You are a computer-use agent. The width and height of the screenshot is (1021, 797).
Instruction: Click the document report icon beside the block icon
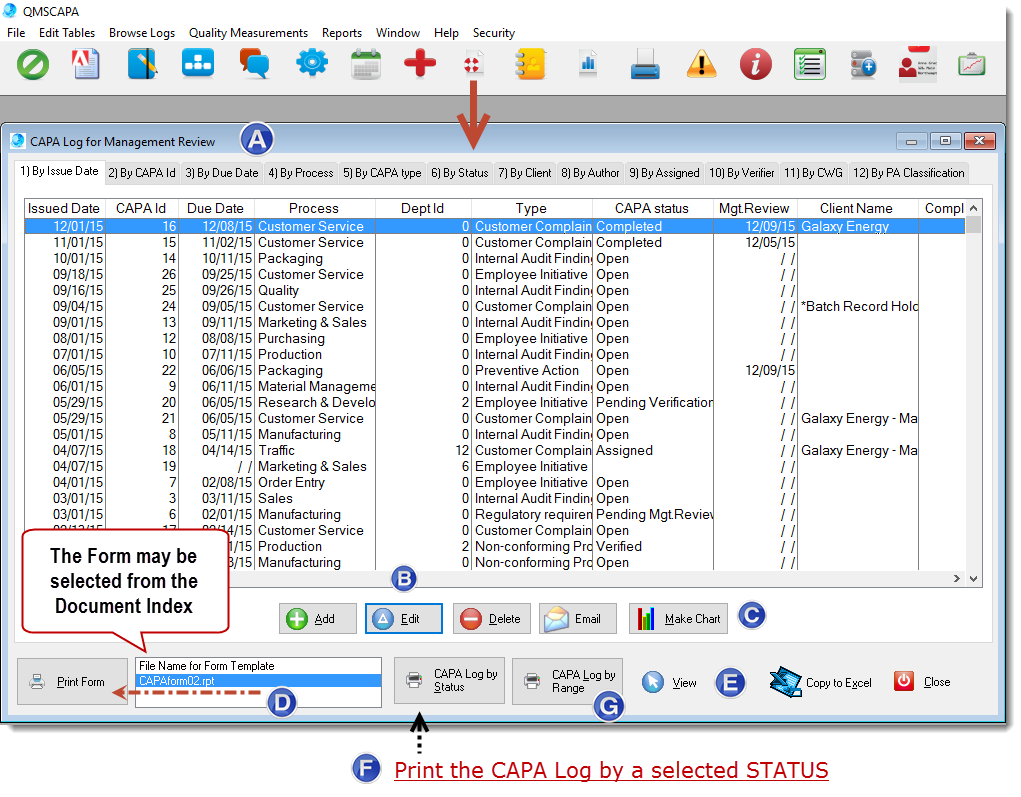85,63
